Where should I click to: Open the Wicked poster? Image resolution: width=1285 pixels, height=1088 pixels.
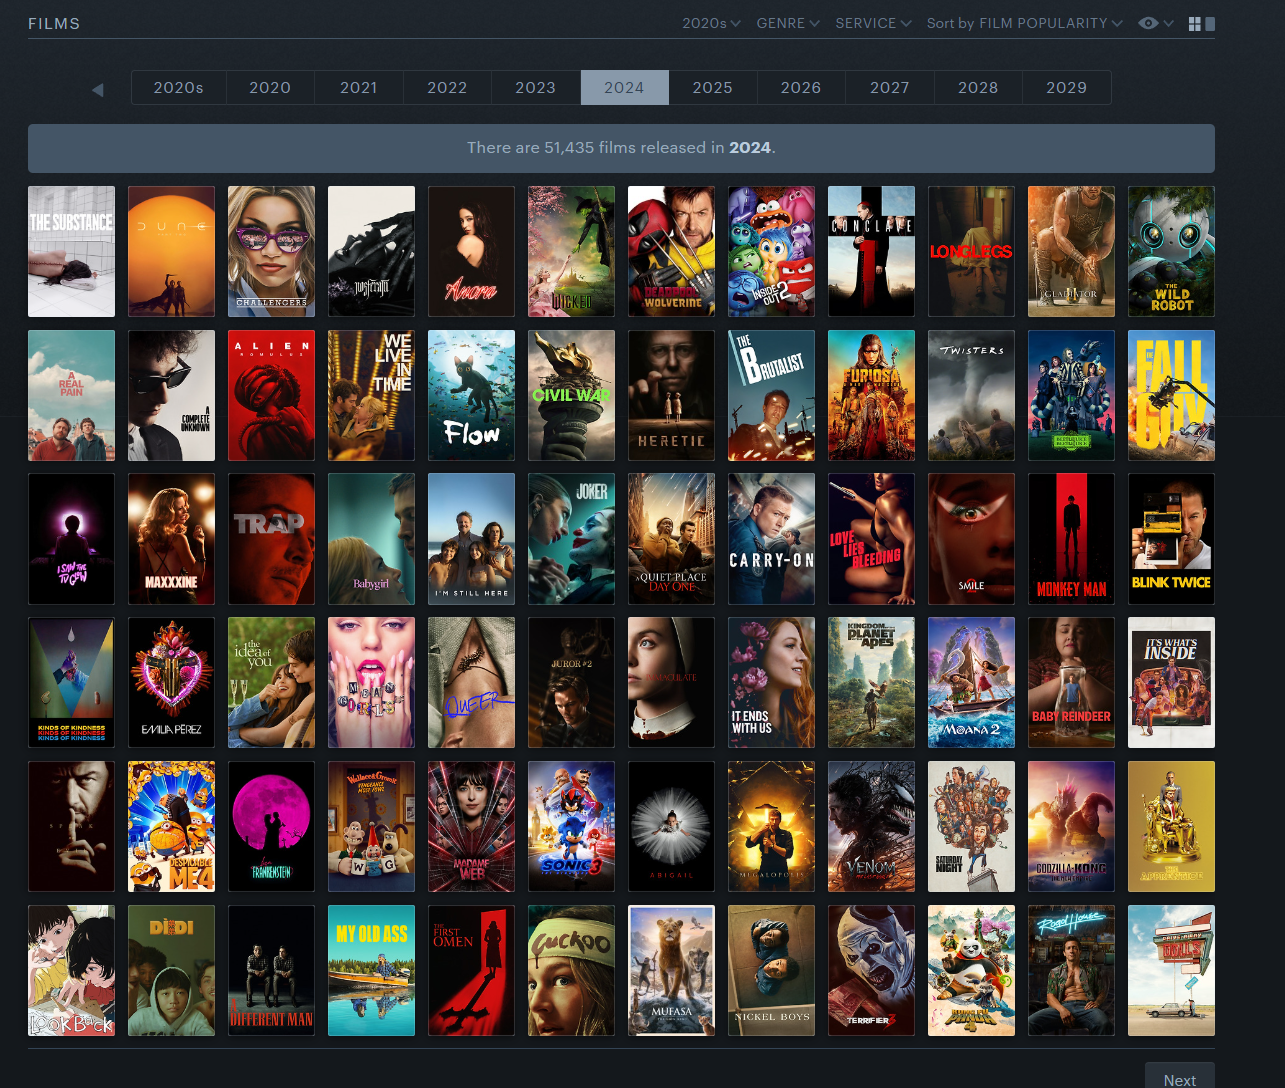571,251
